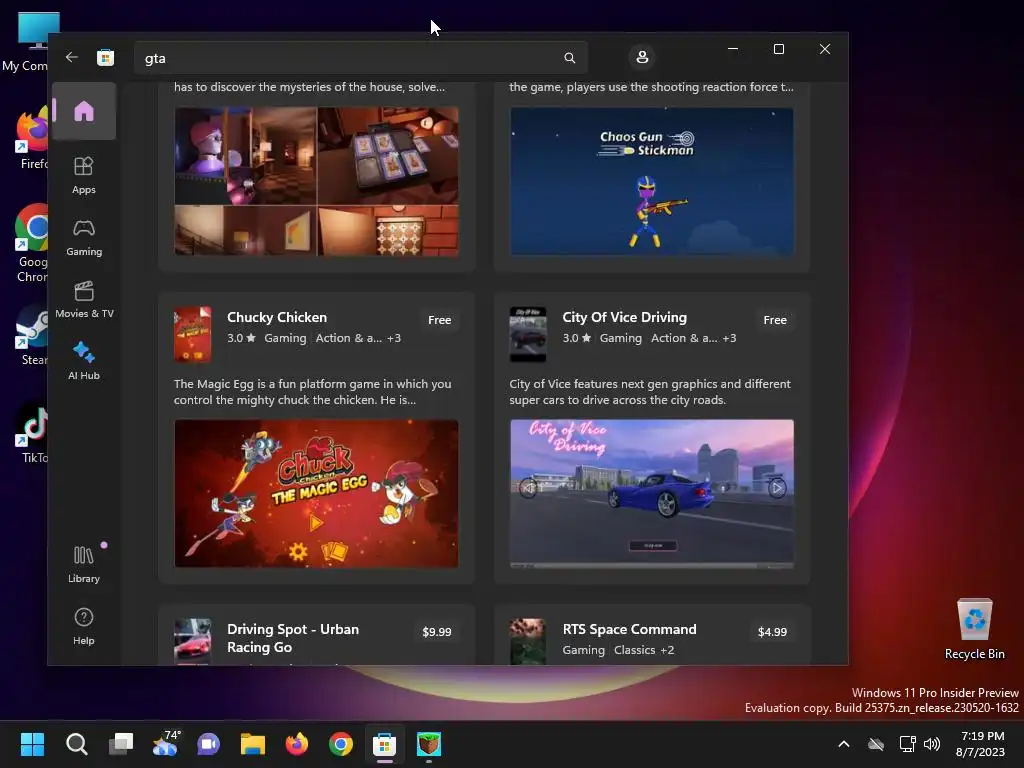The height and width of the screenshot is (768, 1024).
Task: Open the Minecraft block taskbar icon
Action: (429, 744)
